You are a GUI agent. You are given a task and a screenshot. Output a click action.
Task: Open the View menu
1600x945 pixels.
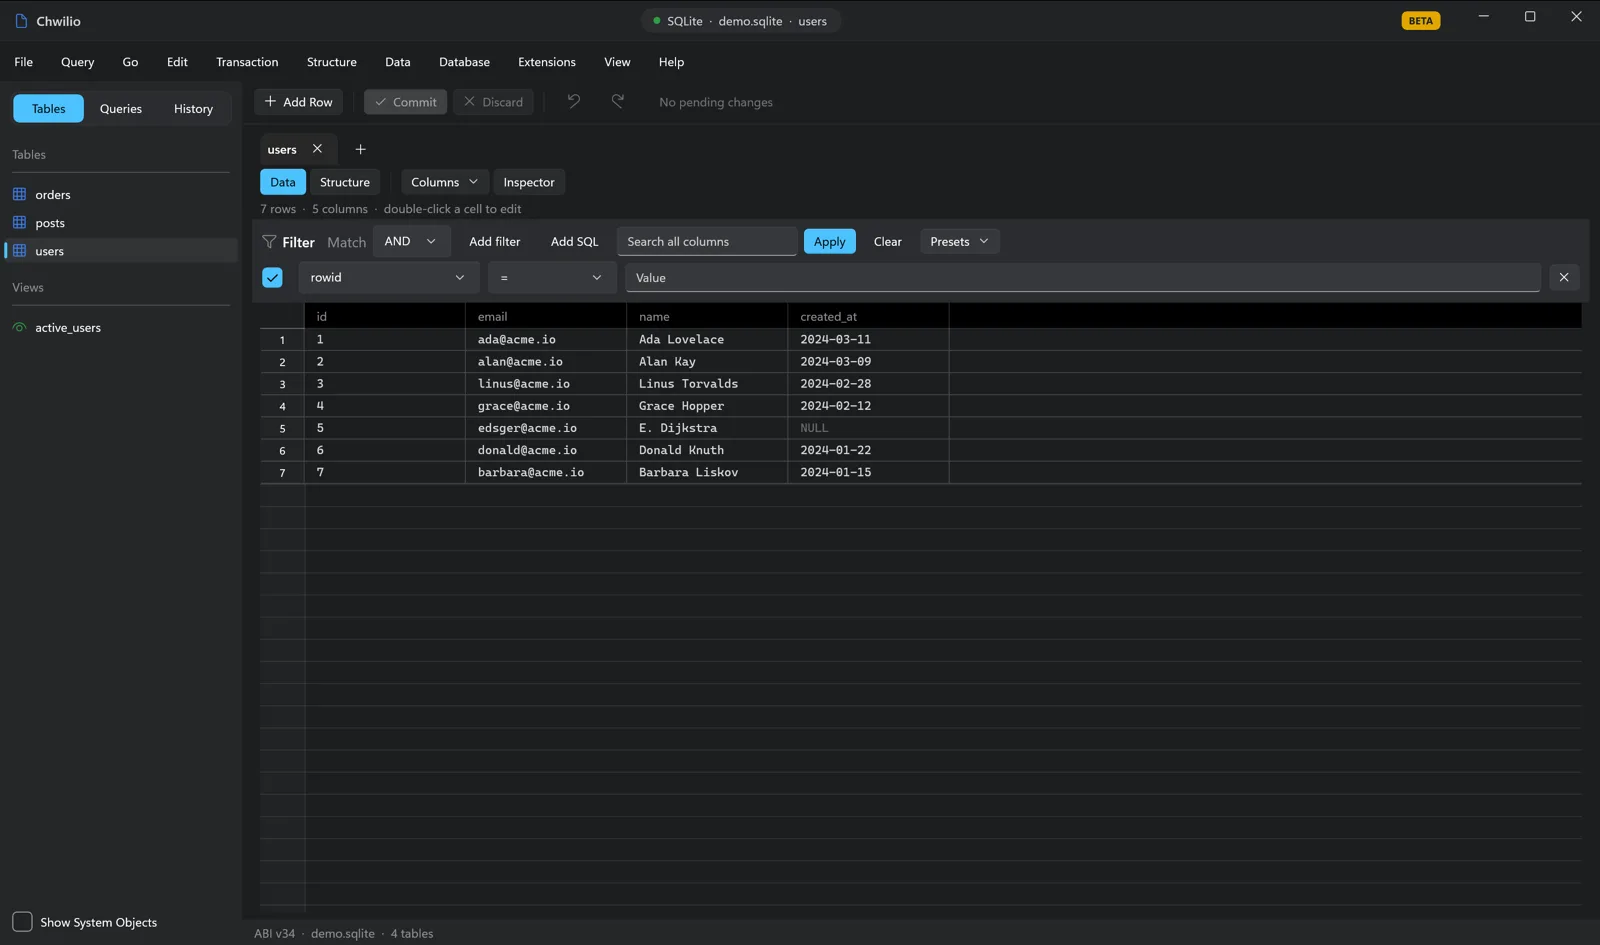617,62
